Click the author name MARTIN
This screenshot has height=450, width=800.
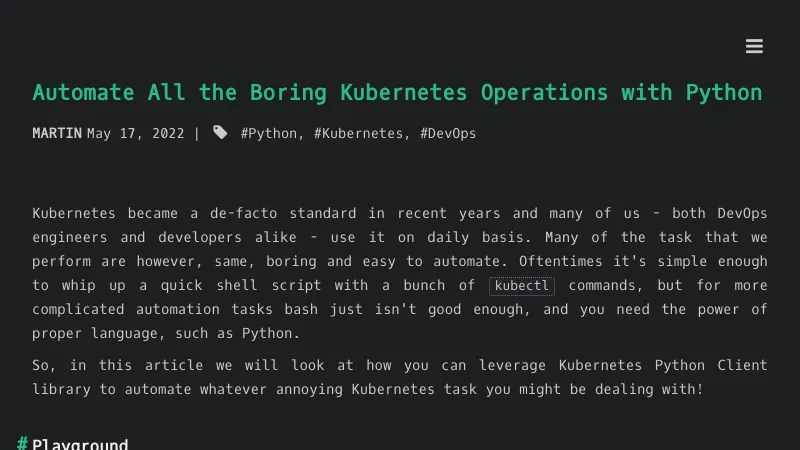57,133
